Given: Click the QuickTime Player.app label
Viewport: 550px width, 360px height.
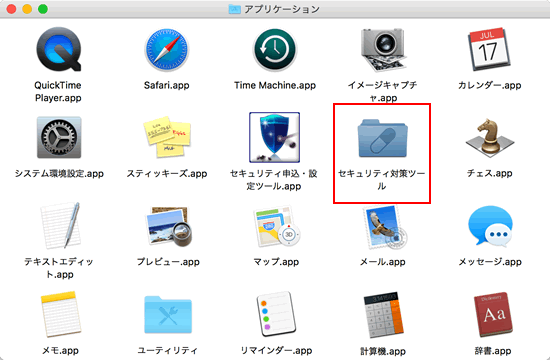Looking at the screenshot, I should tap(58, 91).
